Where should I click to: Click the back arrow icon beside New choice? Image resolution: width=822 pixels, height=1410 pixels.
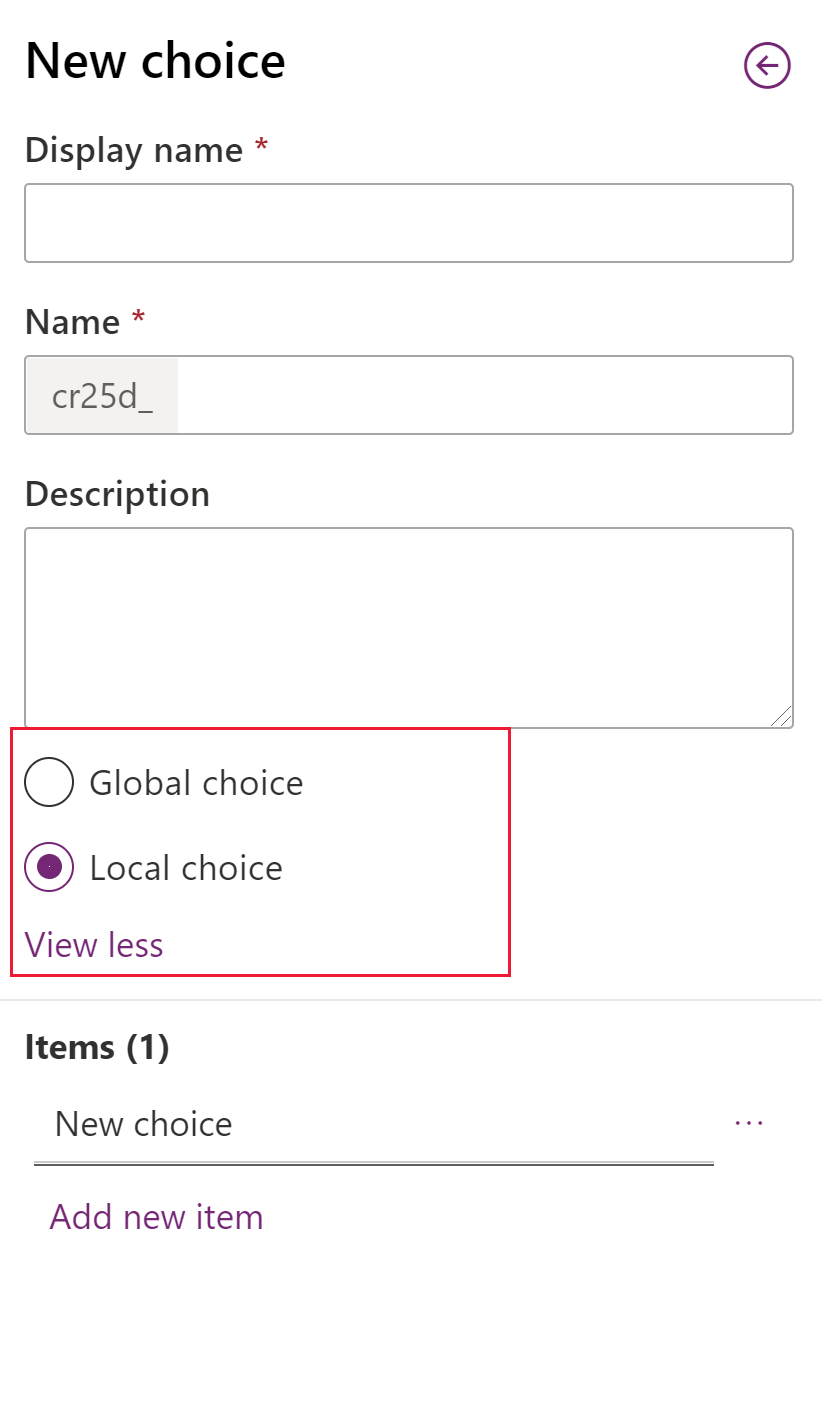pyautogui.click(x=767, y=66)
